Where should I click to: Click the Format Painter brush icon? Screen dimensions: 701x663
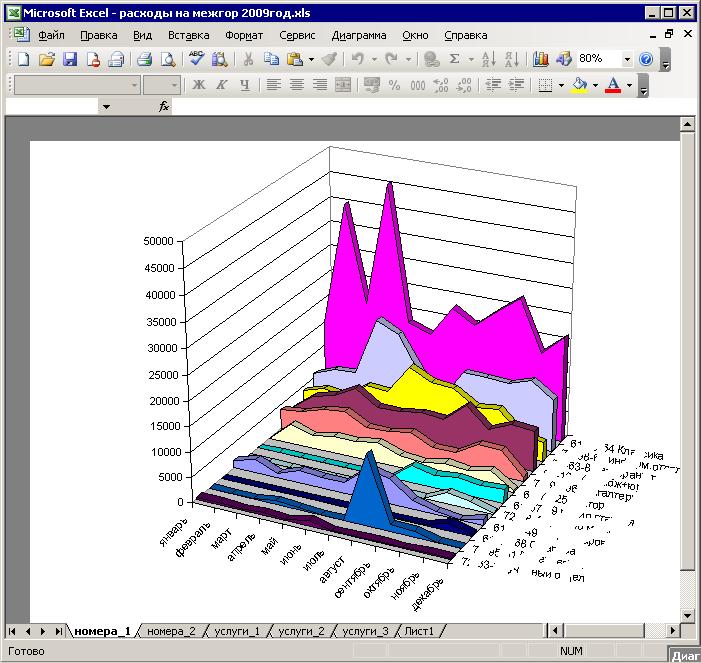[329, 59]
